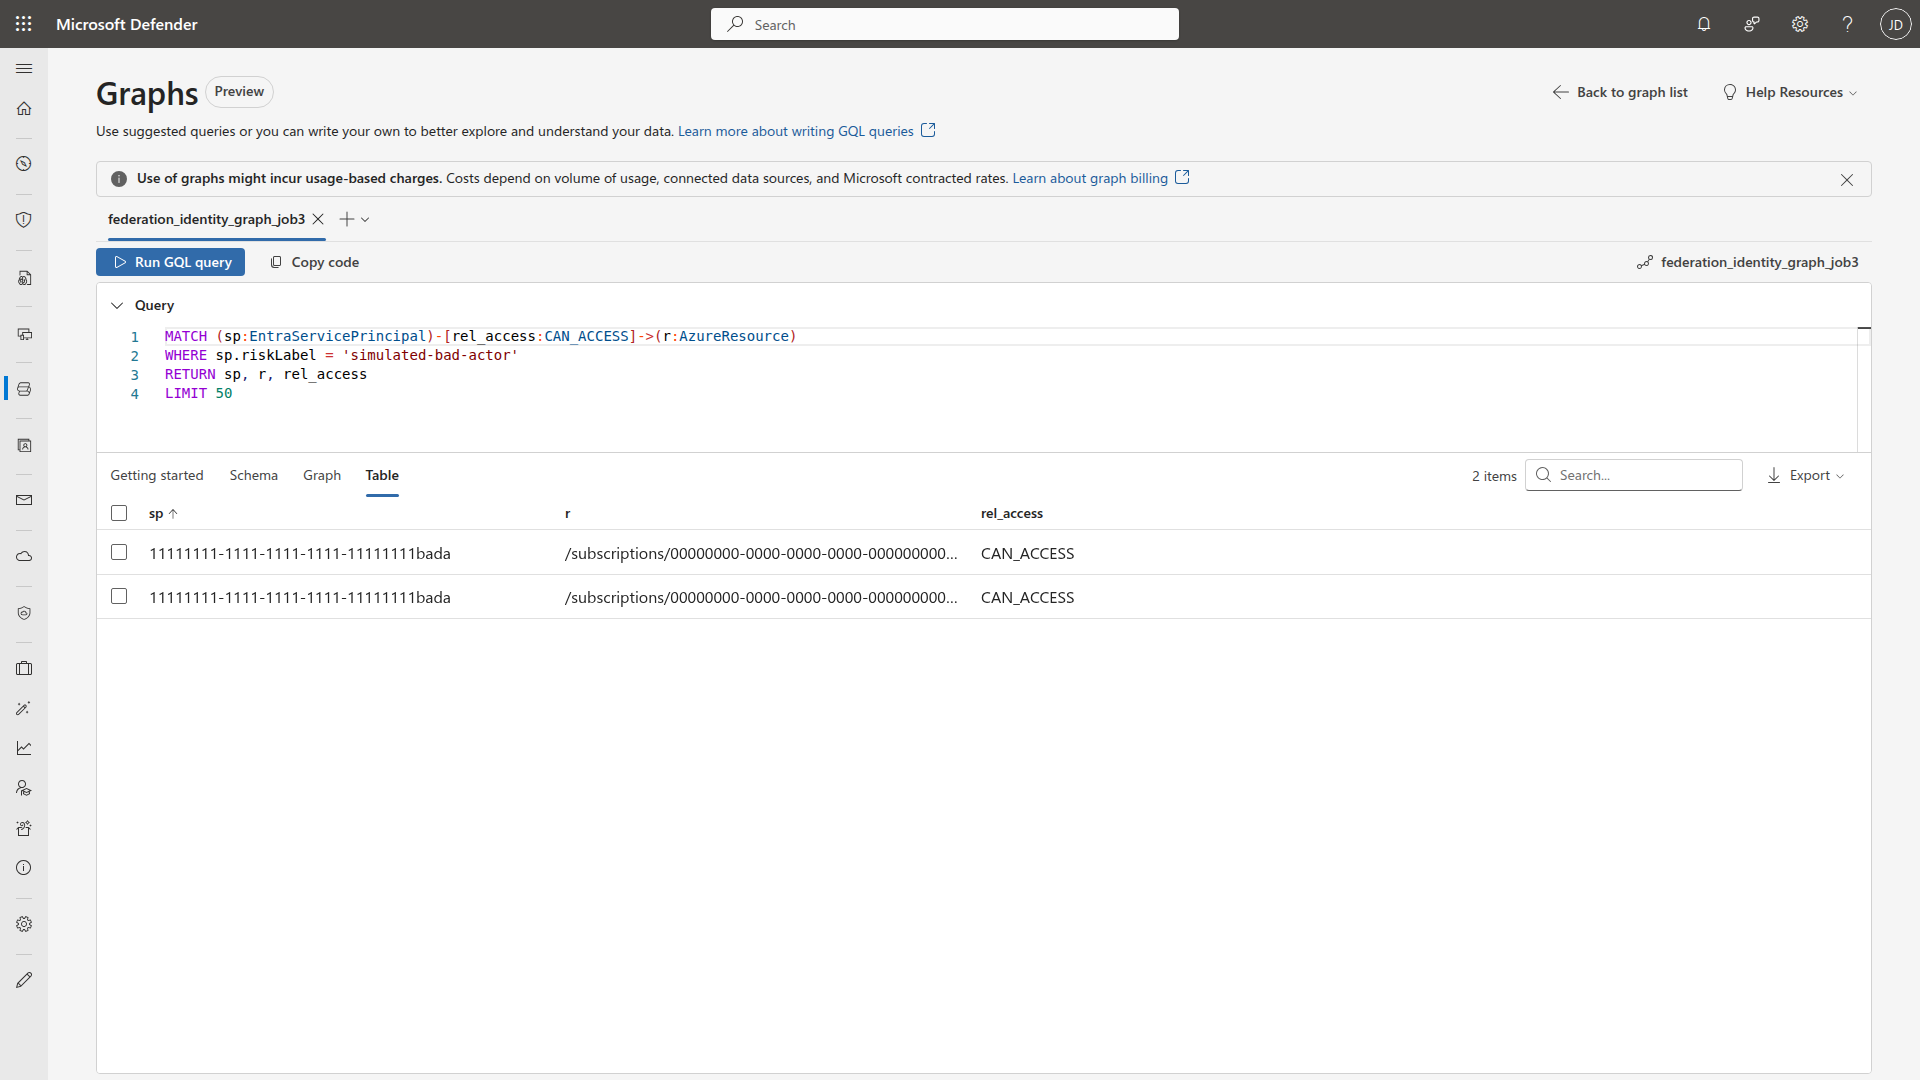Viewport: 1920px width, 1080px height.
Task: Open the Export dropdown
Action: 1806,475
